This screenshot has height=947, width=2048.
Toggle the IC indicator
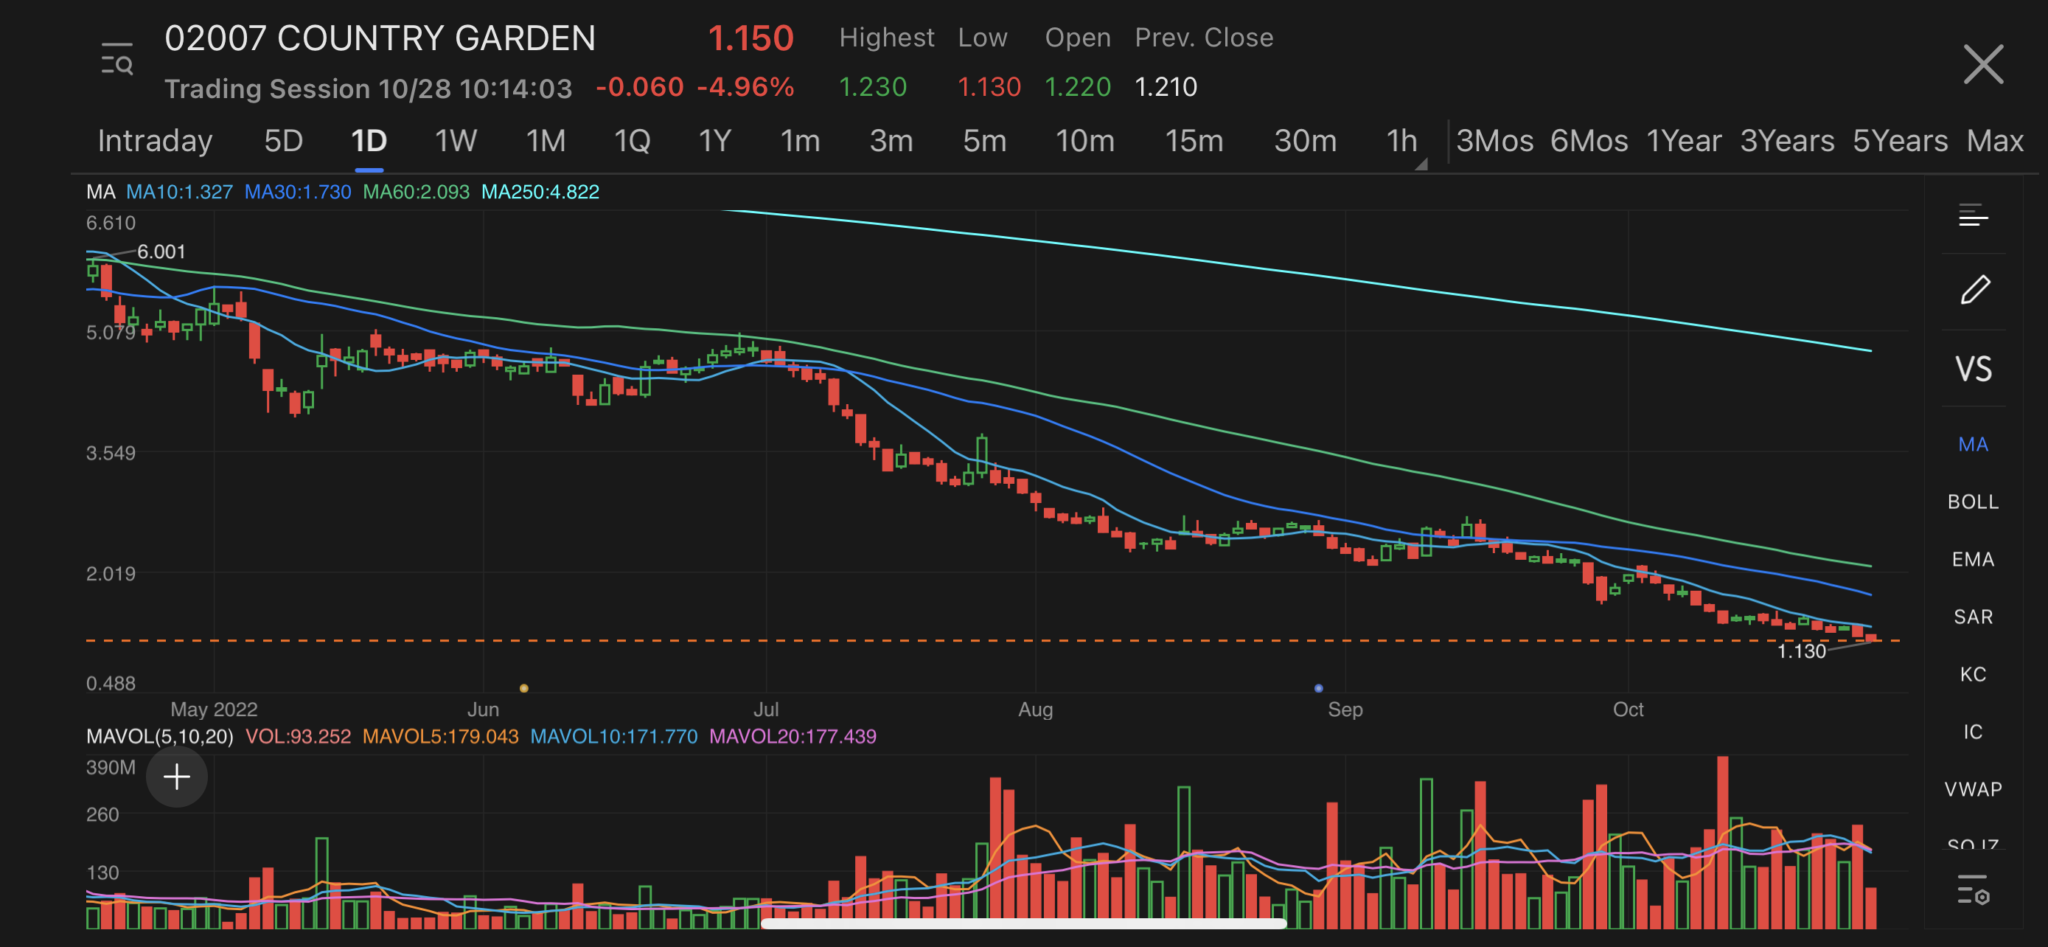tap(1973, 732)
